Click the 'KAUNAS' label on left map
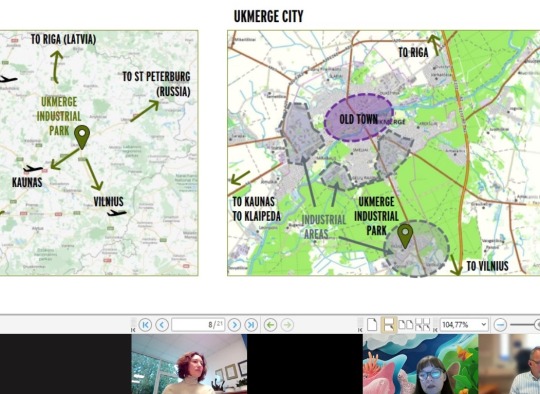The width and height of the screenshot is (540, 394). click(x=27, y=182)
